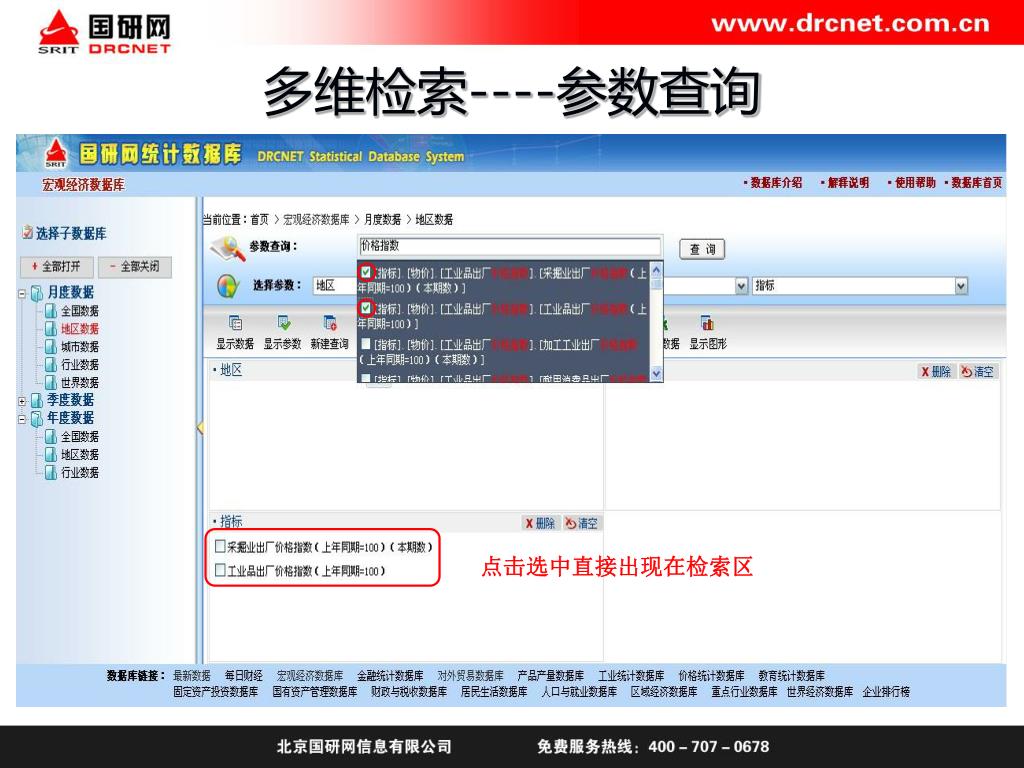Open 对外贸易数据库 footer link

click(x=470, y=675)
